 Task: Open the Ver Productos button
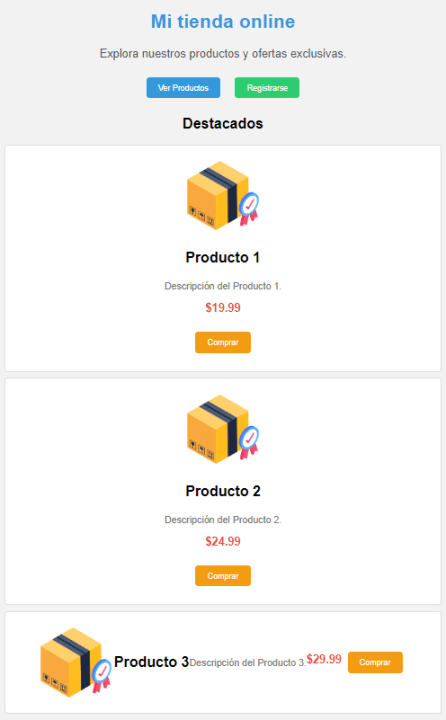coord(183,88)
